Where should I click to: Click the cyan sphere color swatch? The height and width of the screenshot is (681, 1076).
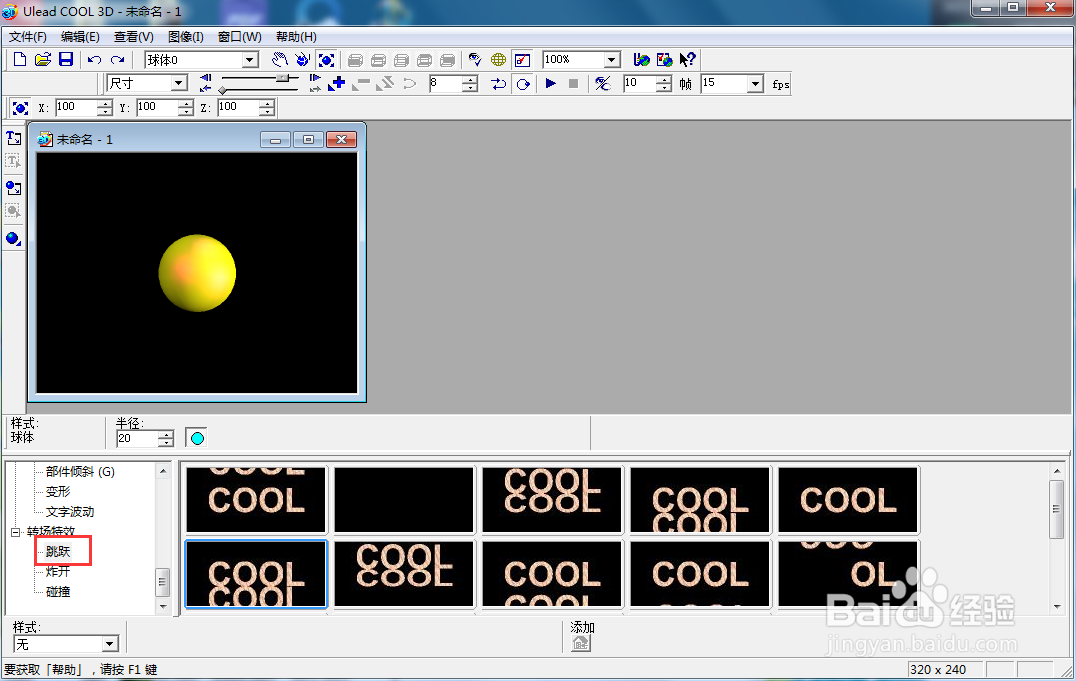197,438
